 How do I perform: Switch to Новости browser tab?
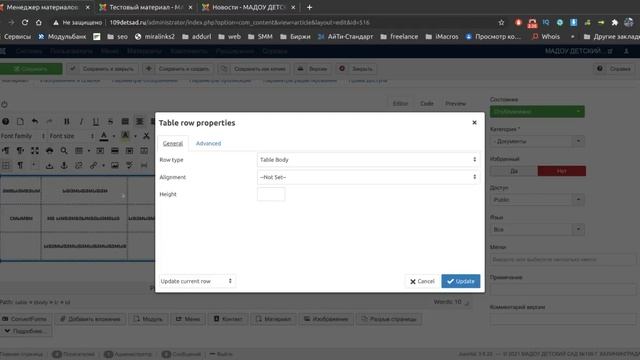coord(249,7)
